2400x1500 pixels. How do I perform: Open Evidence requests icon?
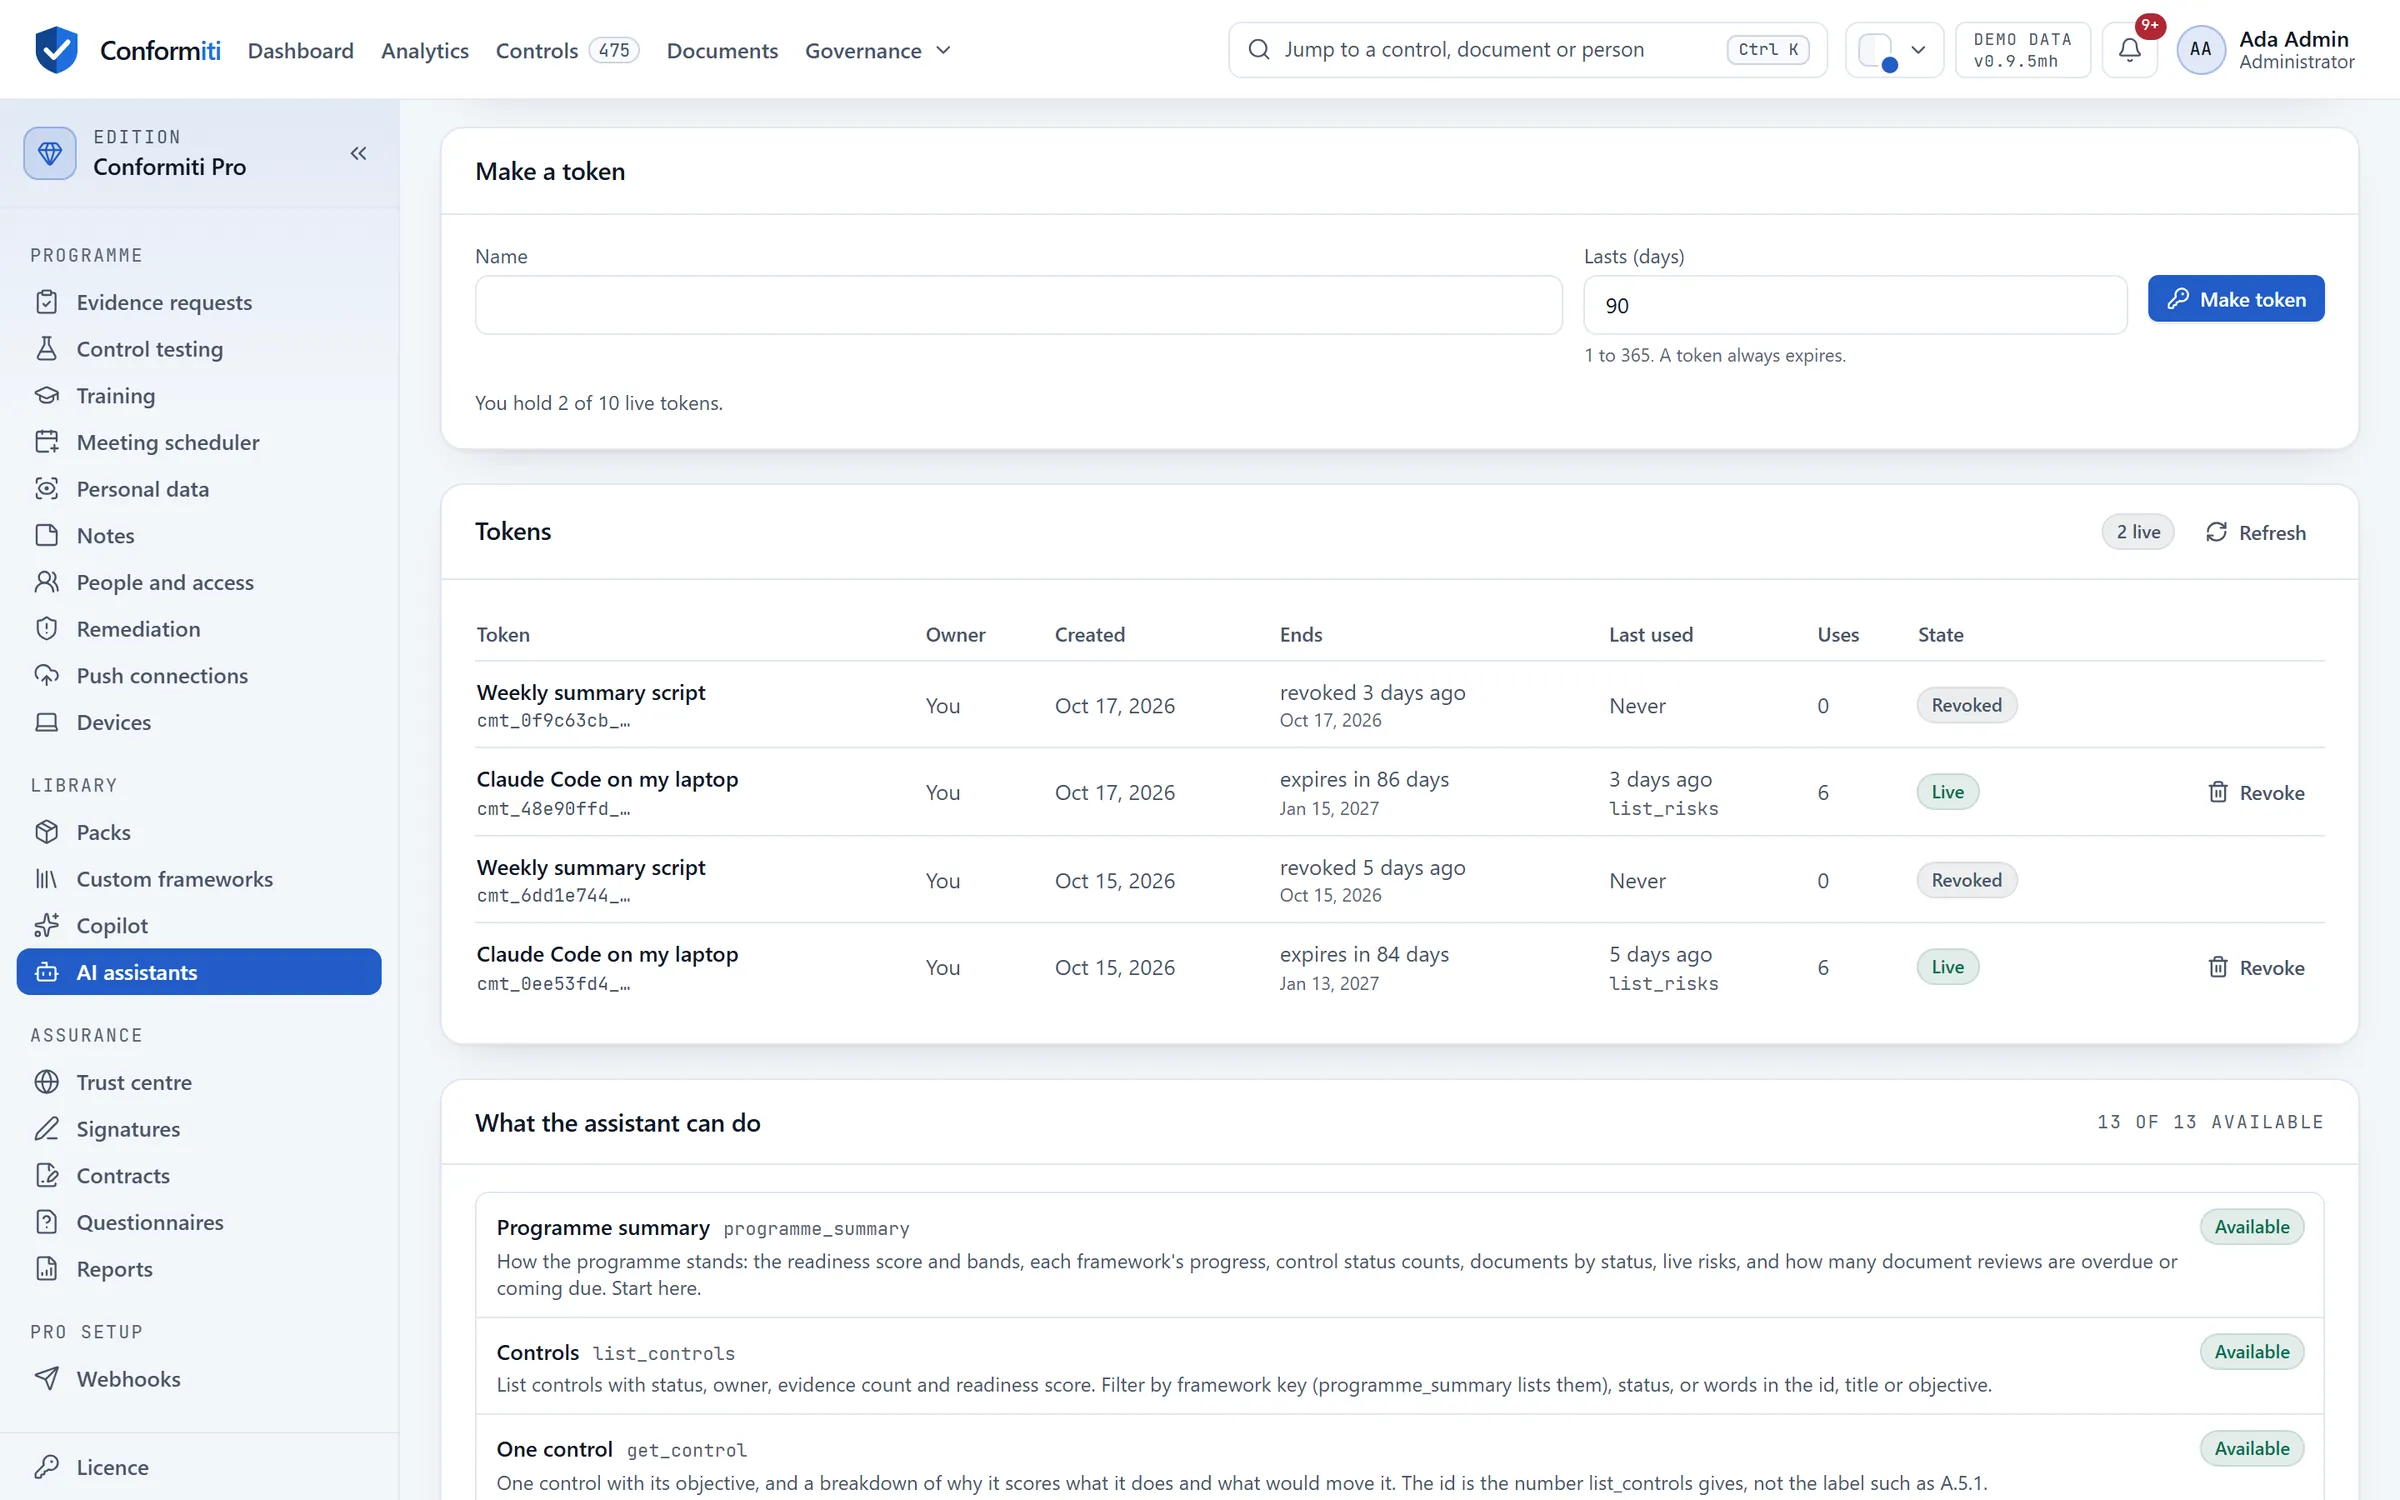click(x=46, y=302)
